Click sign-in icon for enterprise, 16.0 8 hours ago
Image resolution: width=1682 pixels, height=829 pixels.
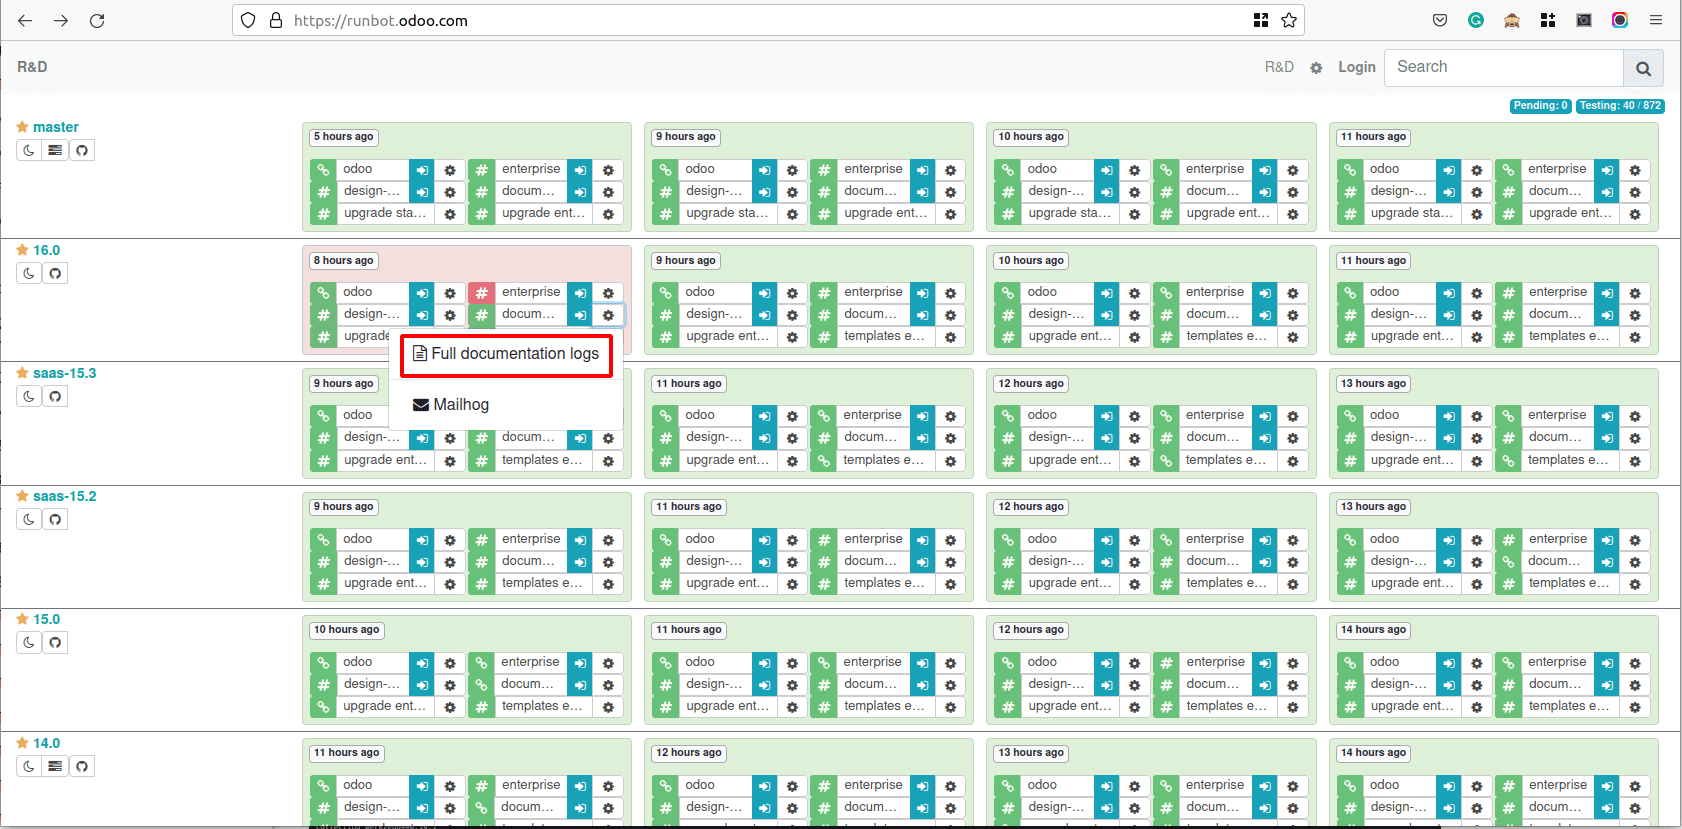(x=580, y=293)
